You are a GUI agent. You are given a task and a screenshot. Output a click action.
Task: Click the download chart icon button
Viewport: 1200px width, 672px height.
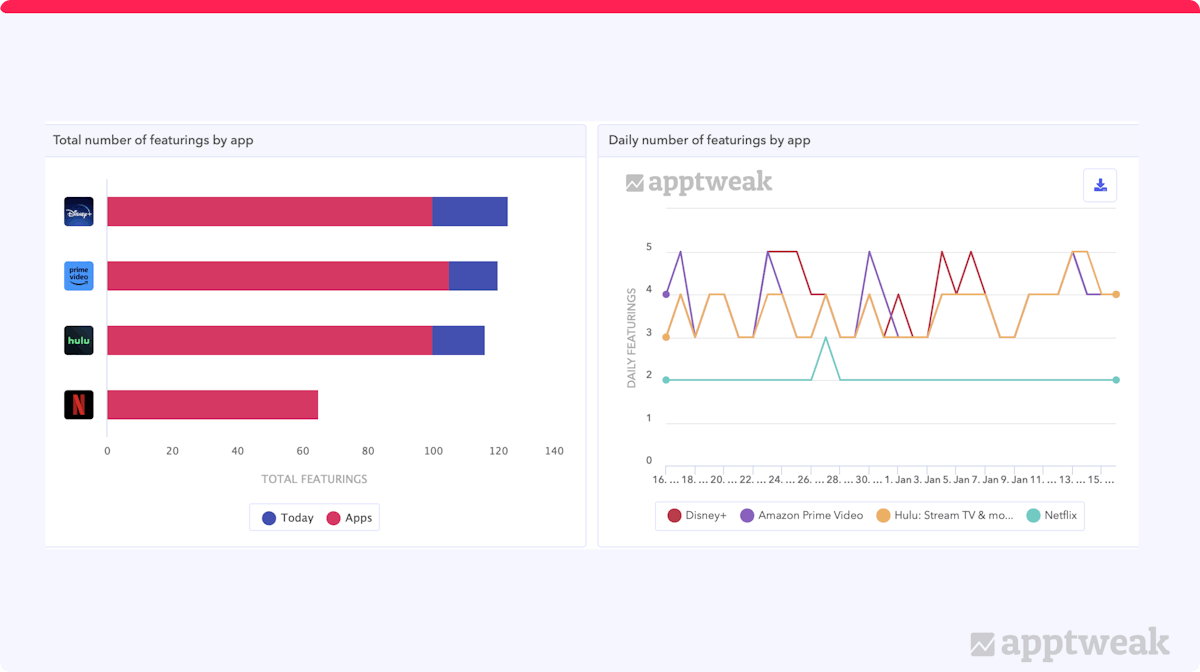pos(1100,185)
